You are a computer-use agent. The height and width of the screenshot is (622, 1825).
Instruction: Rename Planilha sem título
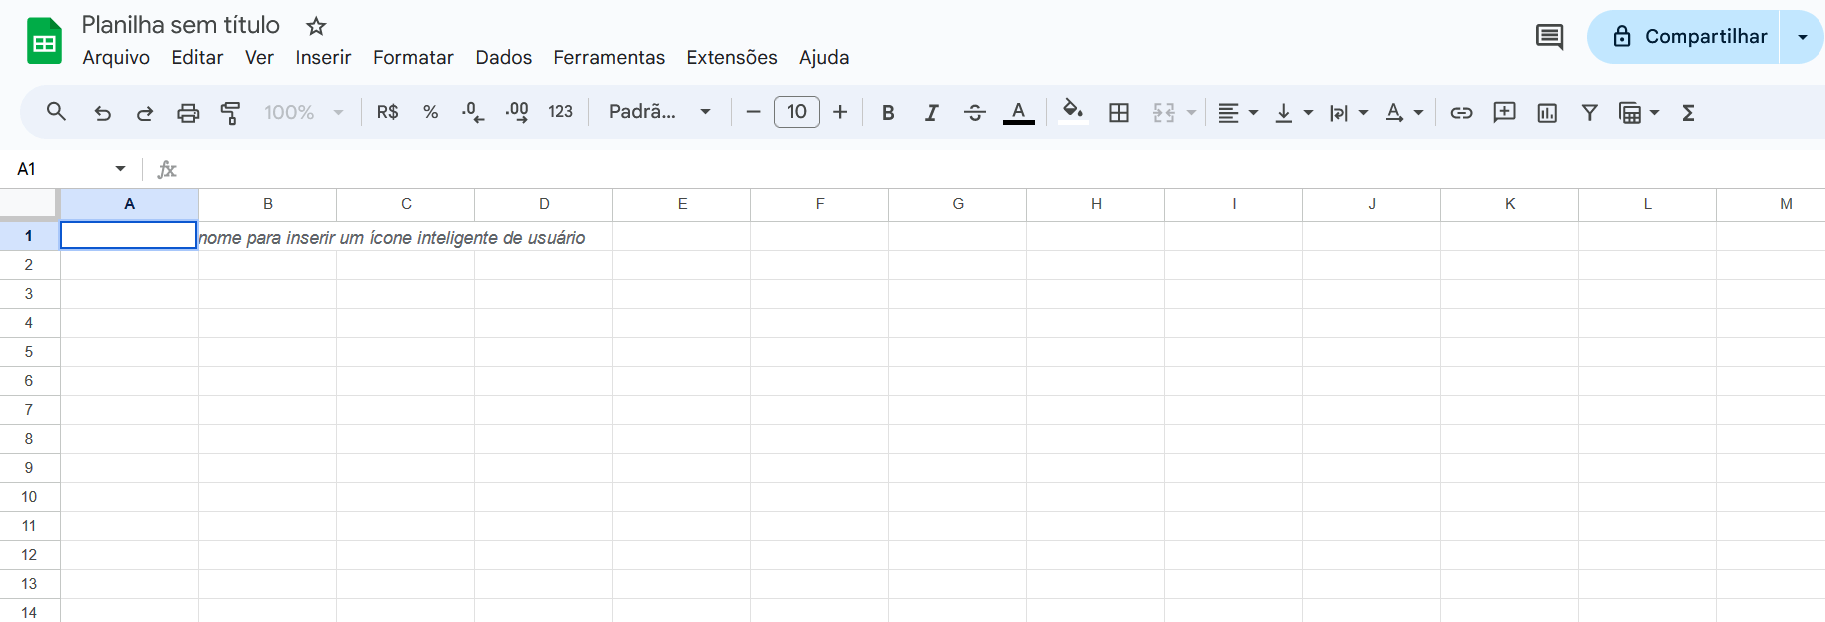[x=180, y=25]
